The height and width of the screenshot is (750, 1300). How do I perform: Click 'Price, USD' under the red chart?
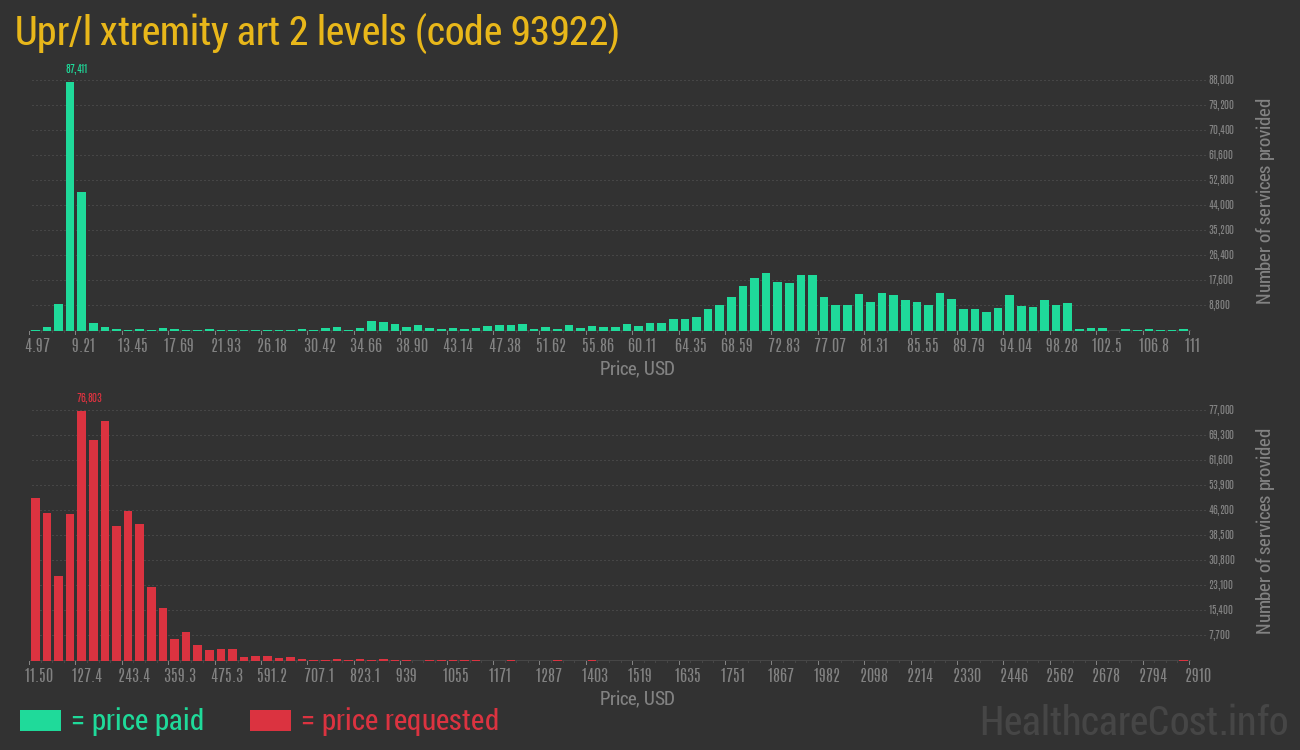(637, 699)
